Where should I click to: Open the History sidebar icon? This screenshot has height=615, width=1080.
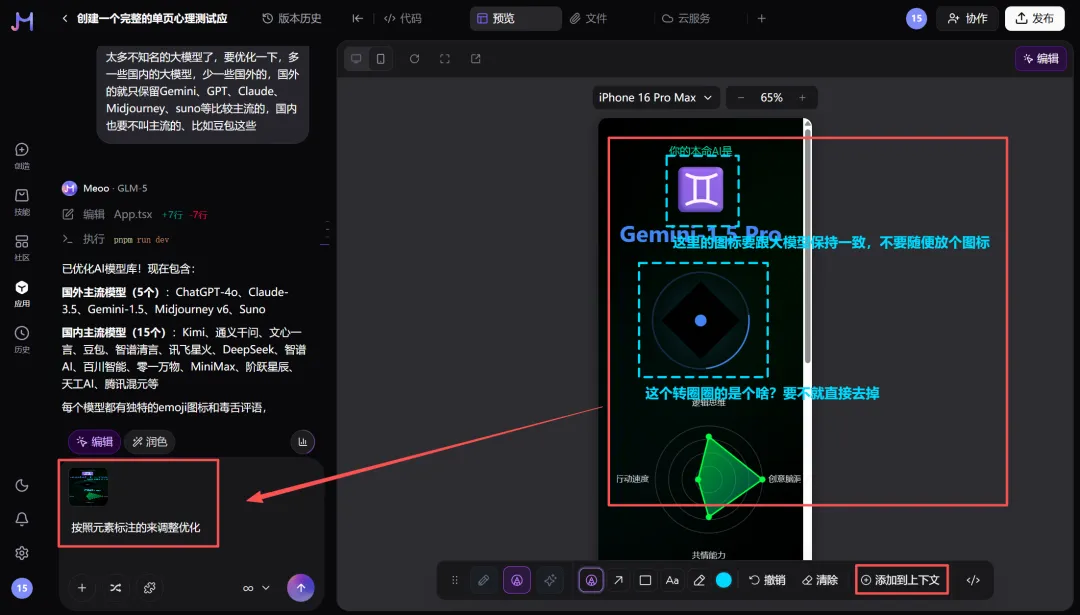[x=22, y=339]
